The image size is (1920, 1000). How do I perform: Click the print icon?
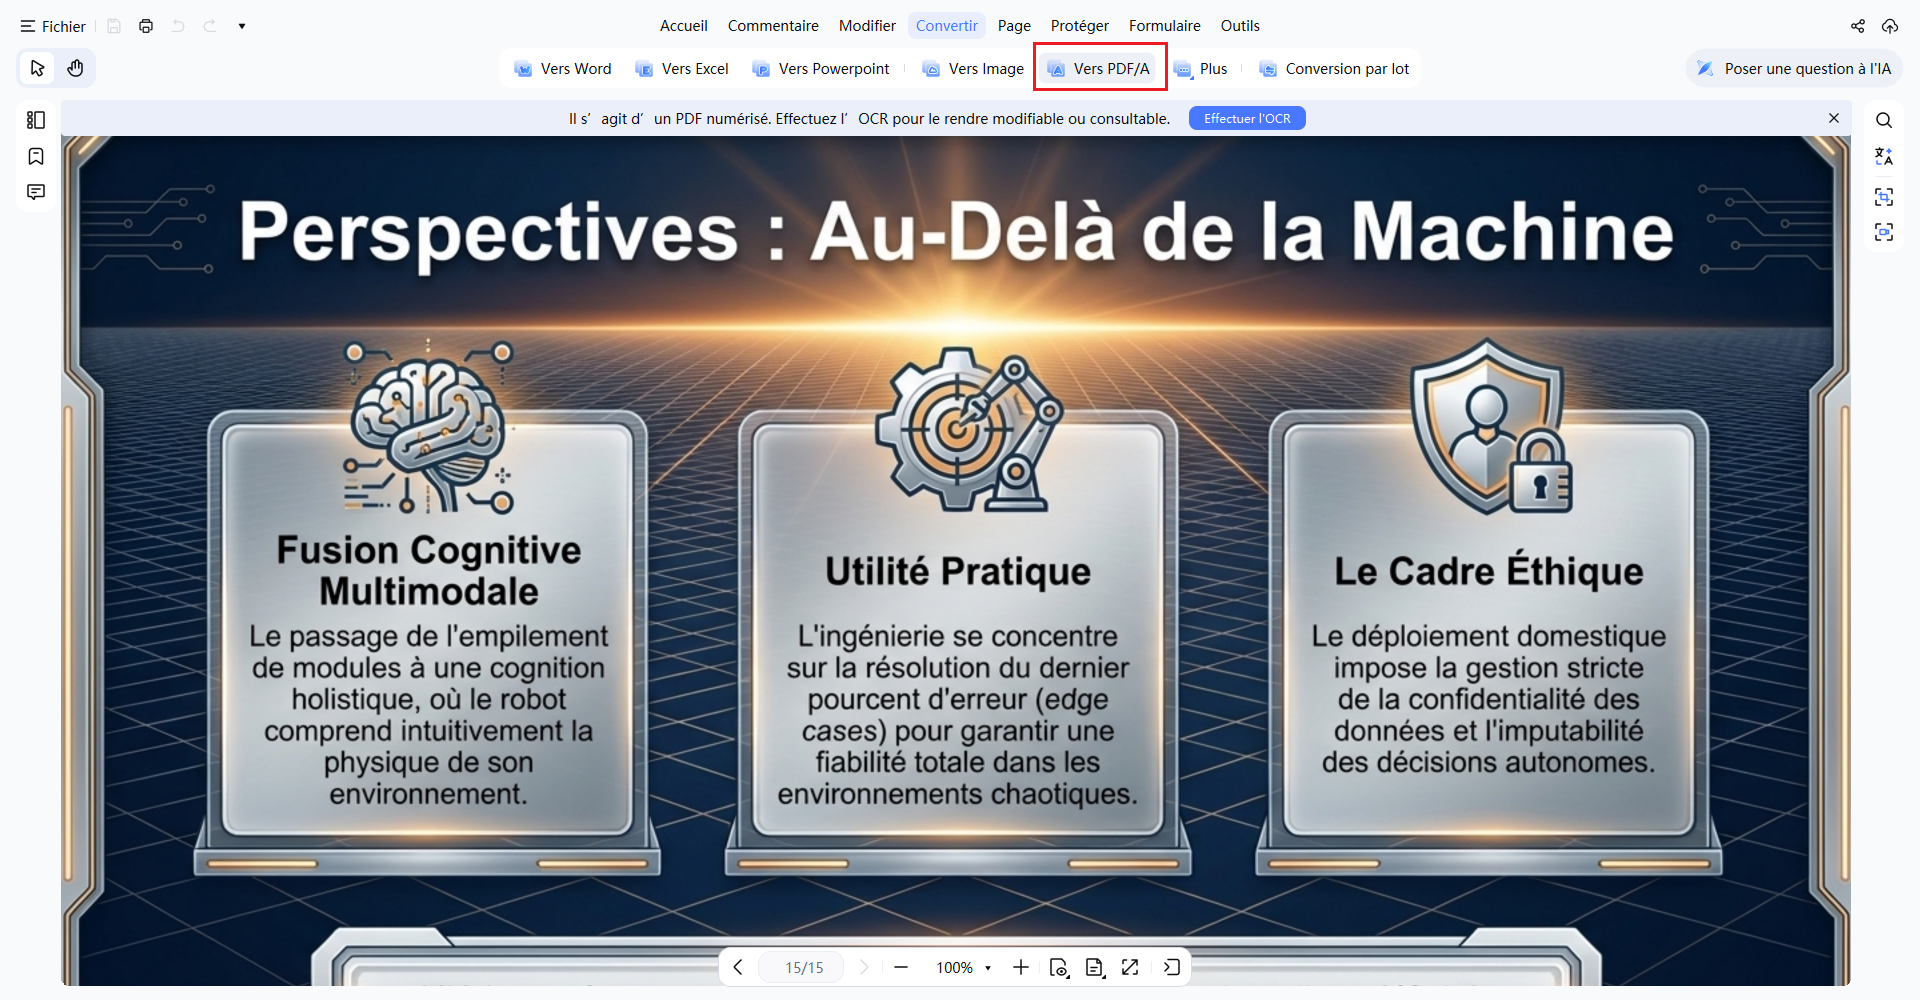pyautogui.click(x=146, y=26)
